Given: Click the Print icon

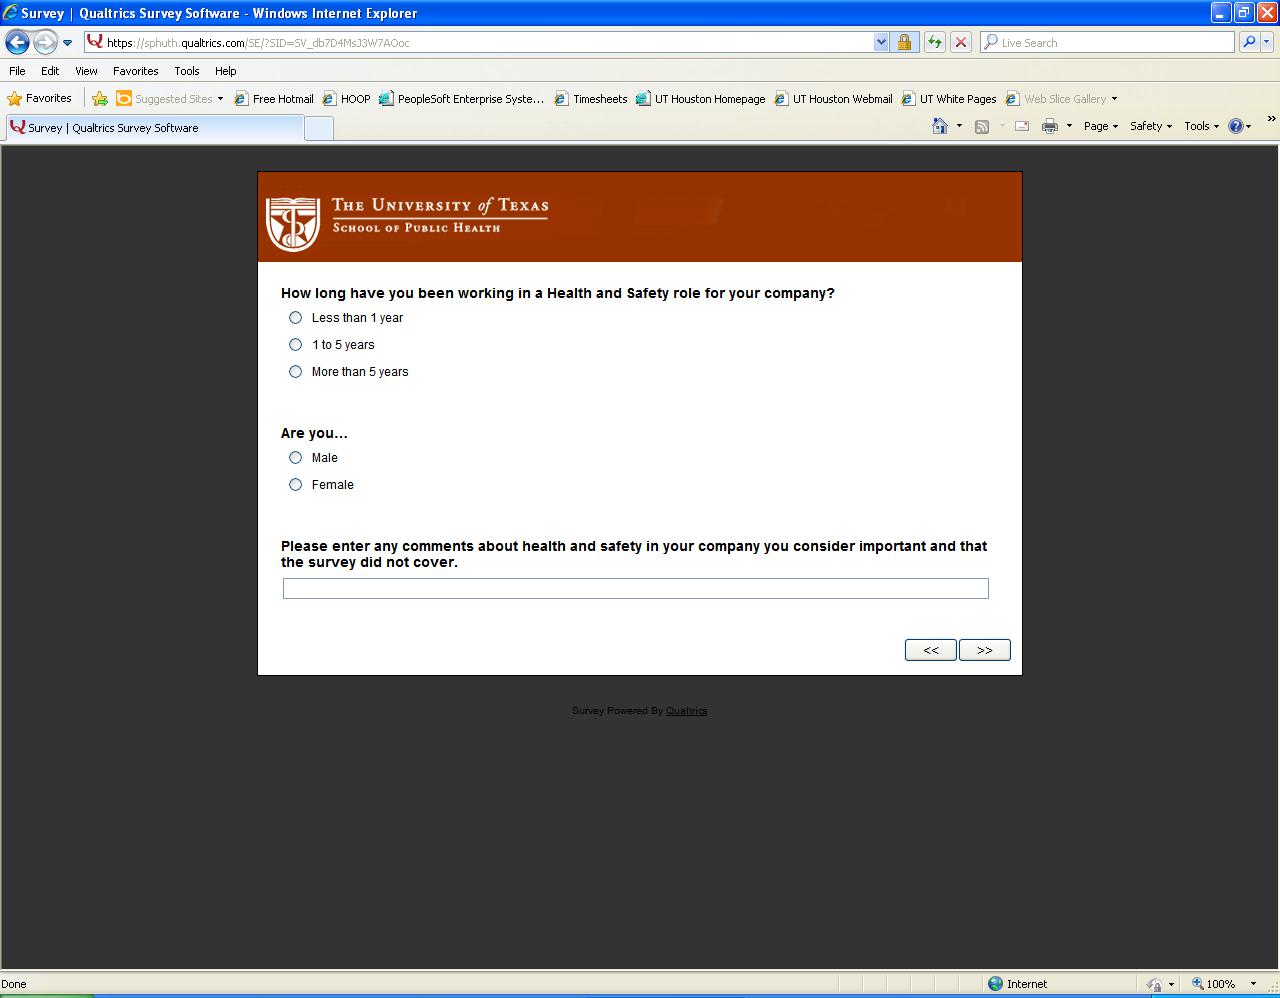Looking at the screenshot, I should pos(1050,126).
